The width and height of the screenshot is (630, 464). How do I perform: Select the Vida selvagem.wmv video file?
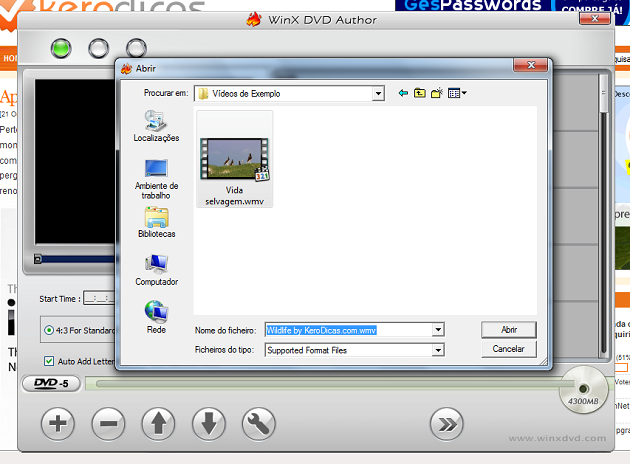click(235, 159)
